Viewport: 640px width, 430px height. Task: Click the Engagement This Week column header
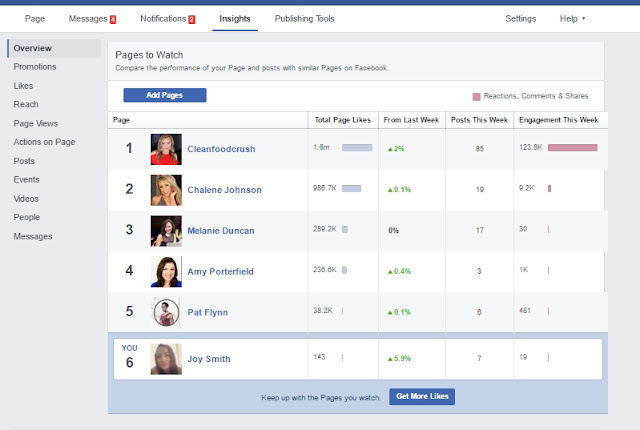(558, 120)
